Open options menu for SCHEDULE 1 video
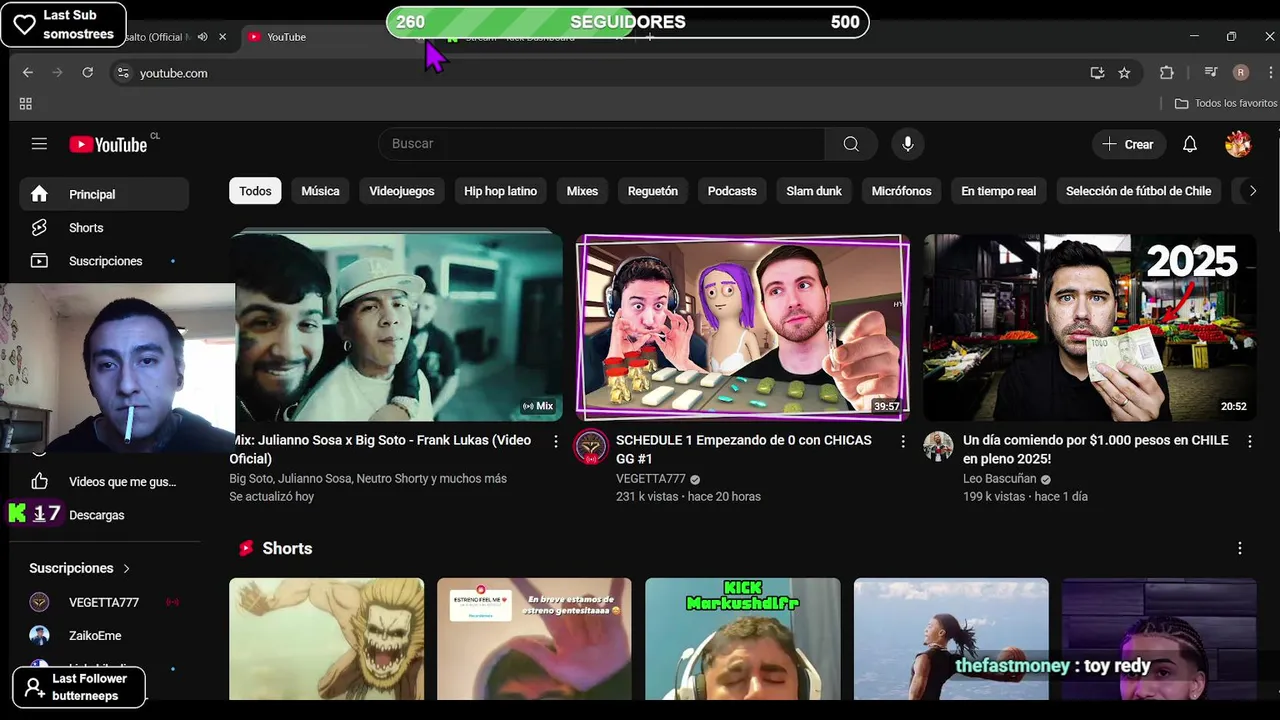 [903, 441]
